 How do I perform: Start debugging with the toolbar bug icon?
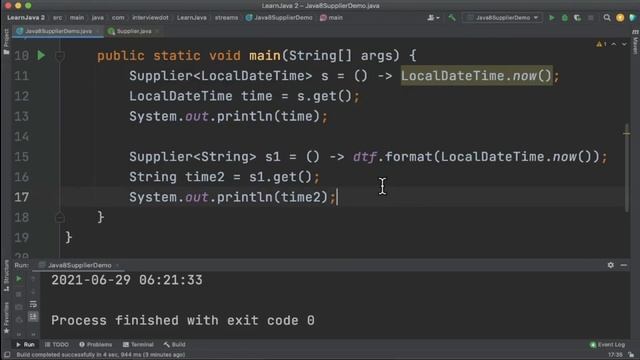pyautogui.click(x=565, y=18)
